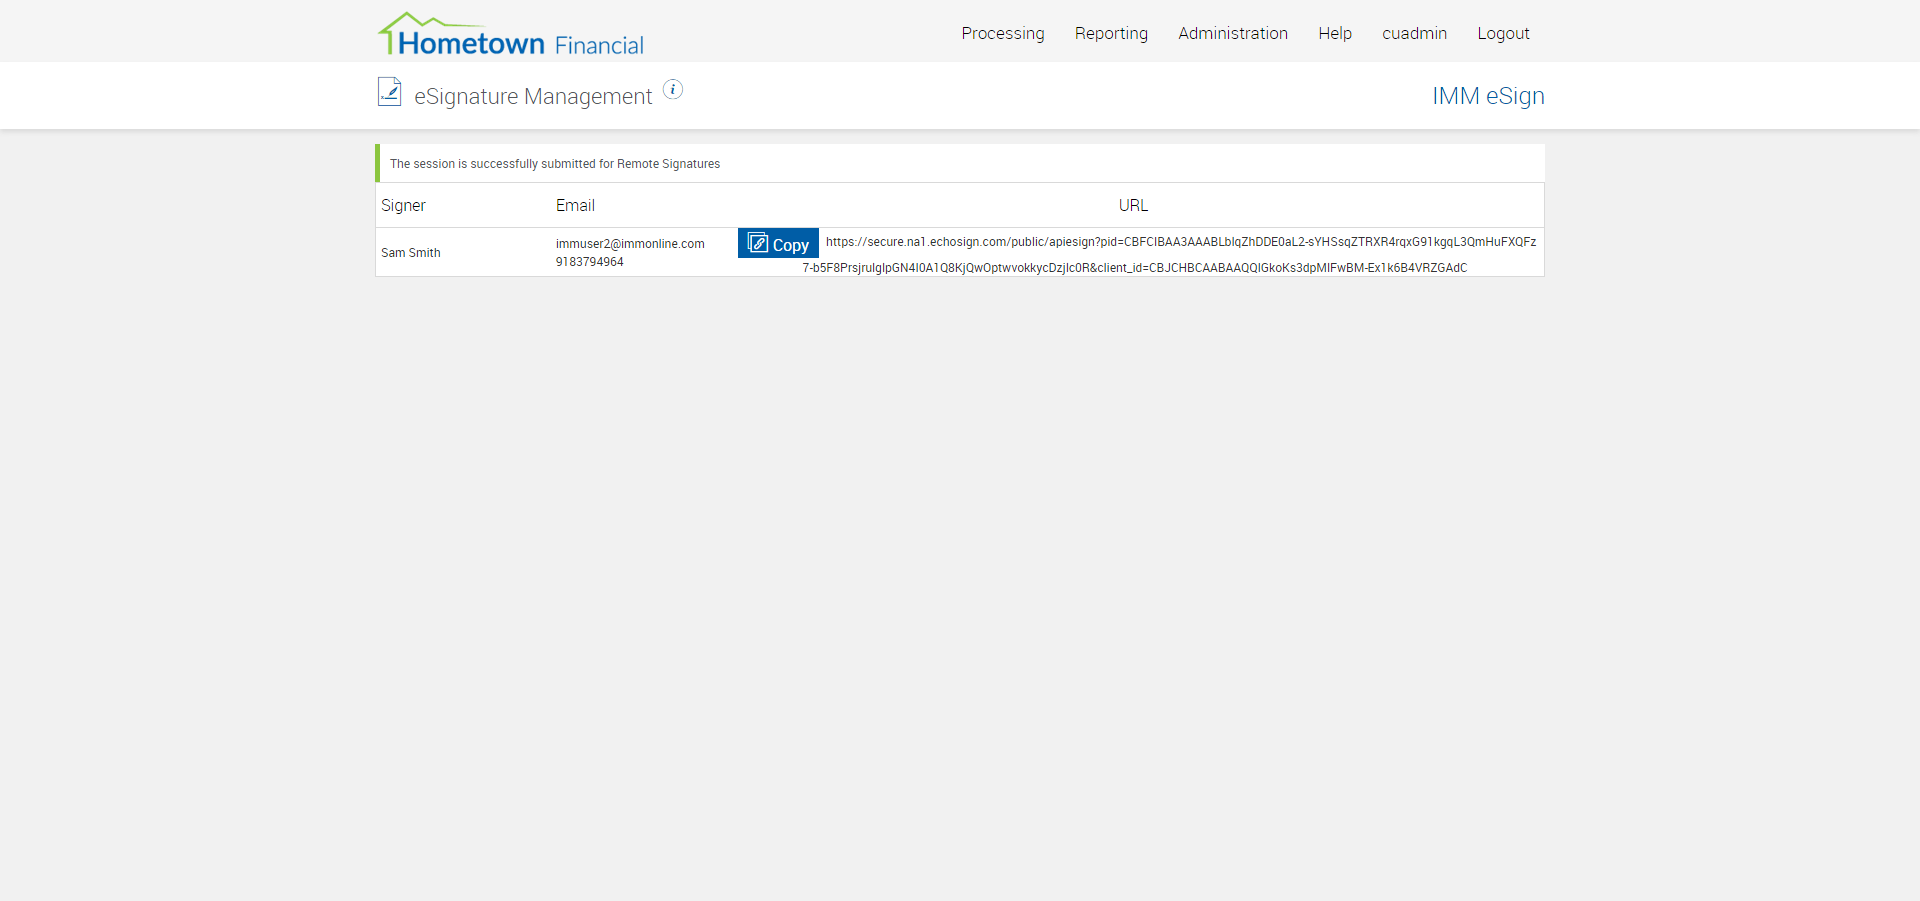Click the Hometown Financial logo
1920x901 pixels.
511,34
